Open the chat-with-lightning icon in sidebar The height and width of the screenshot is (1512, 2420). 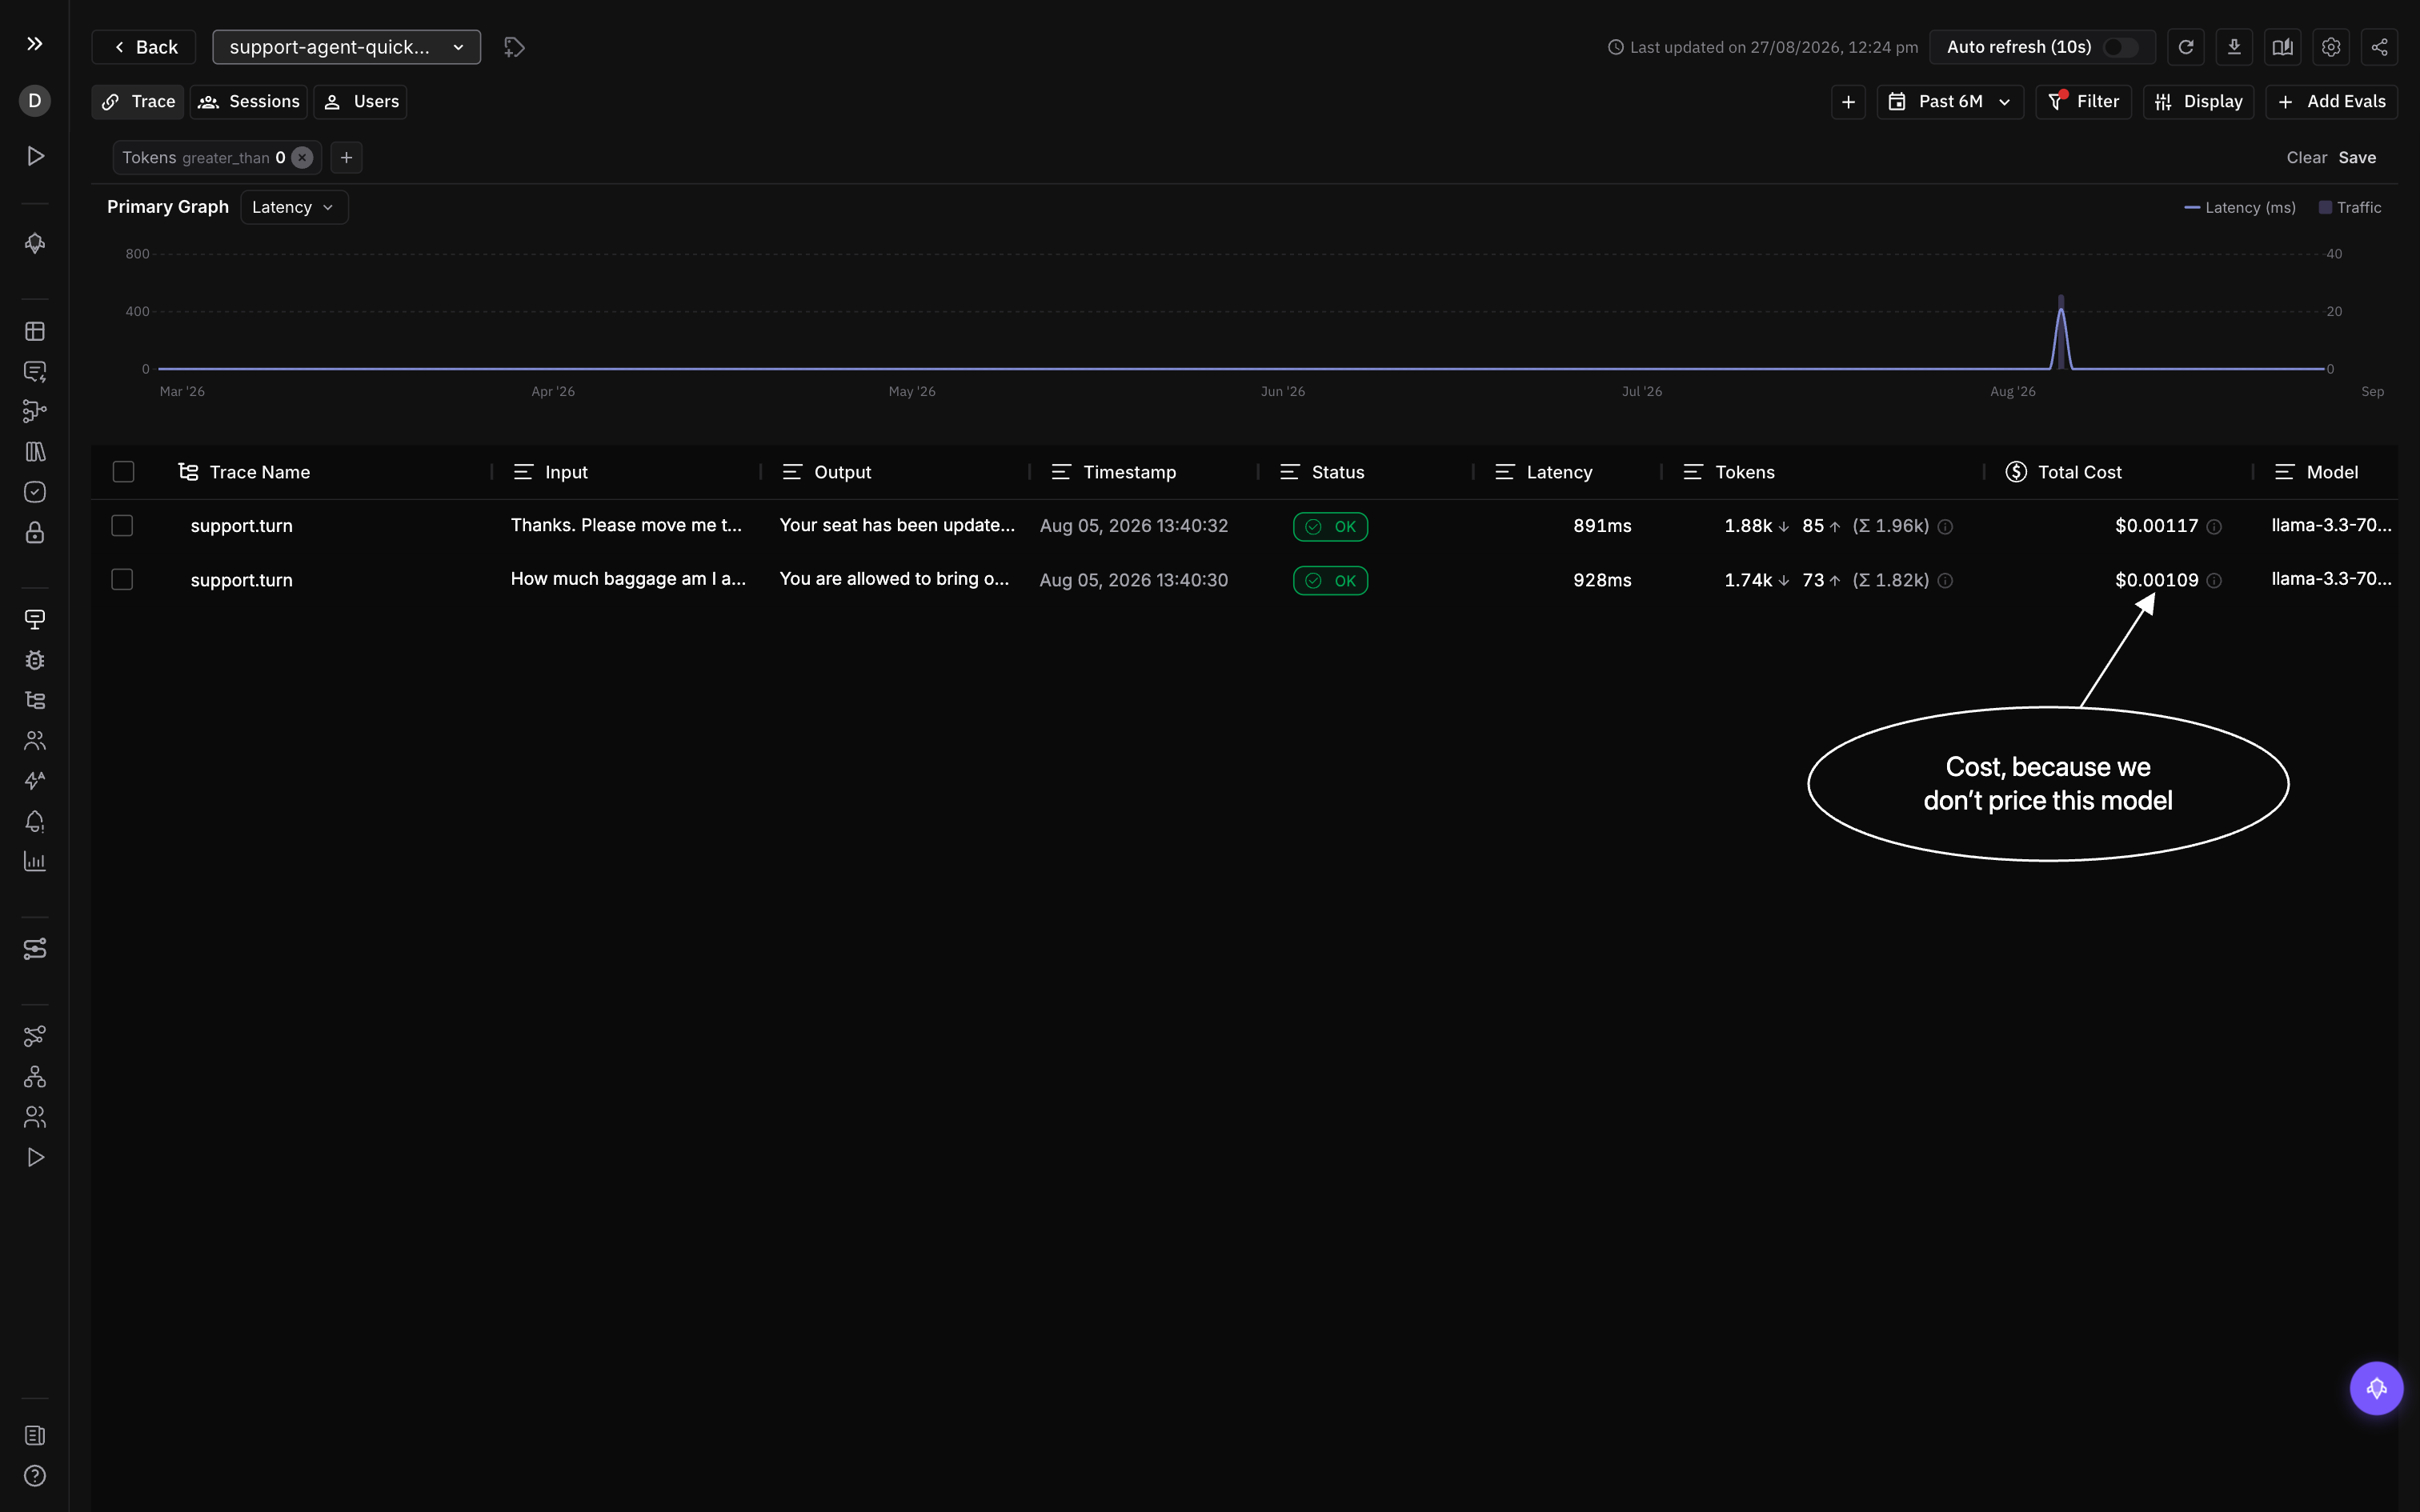pos(35,371)
